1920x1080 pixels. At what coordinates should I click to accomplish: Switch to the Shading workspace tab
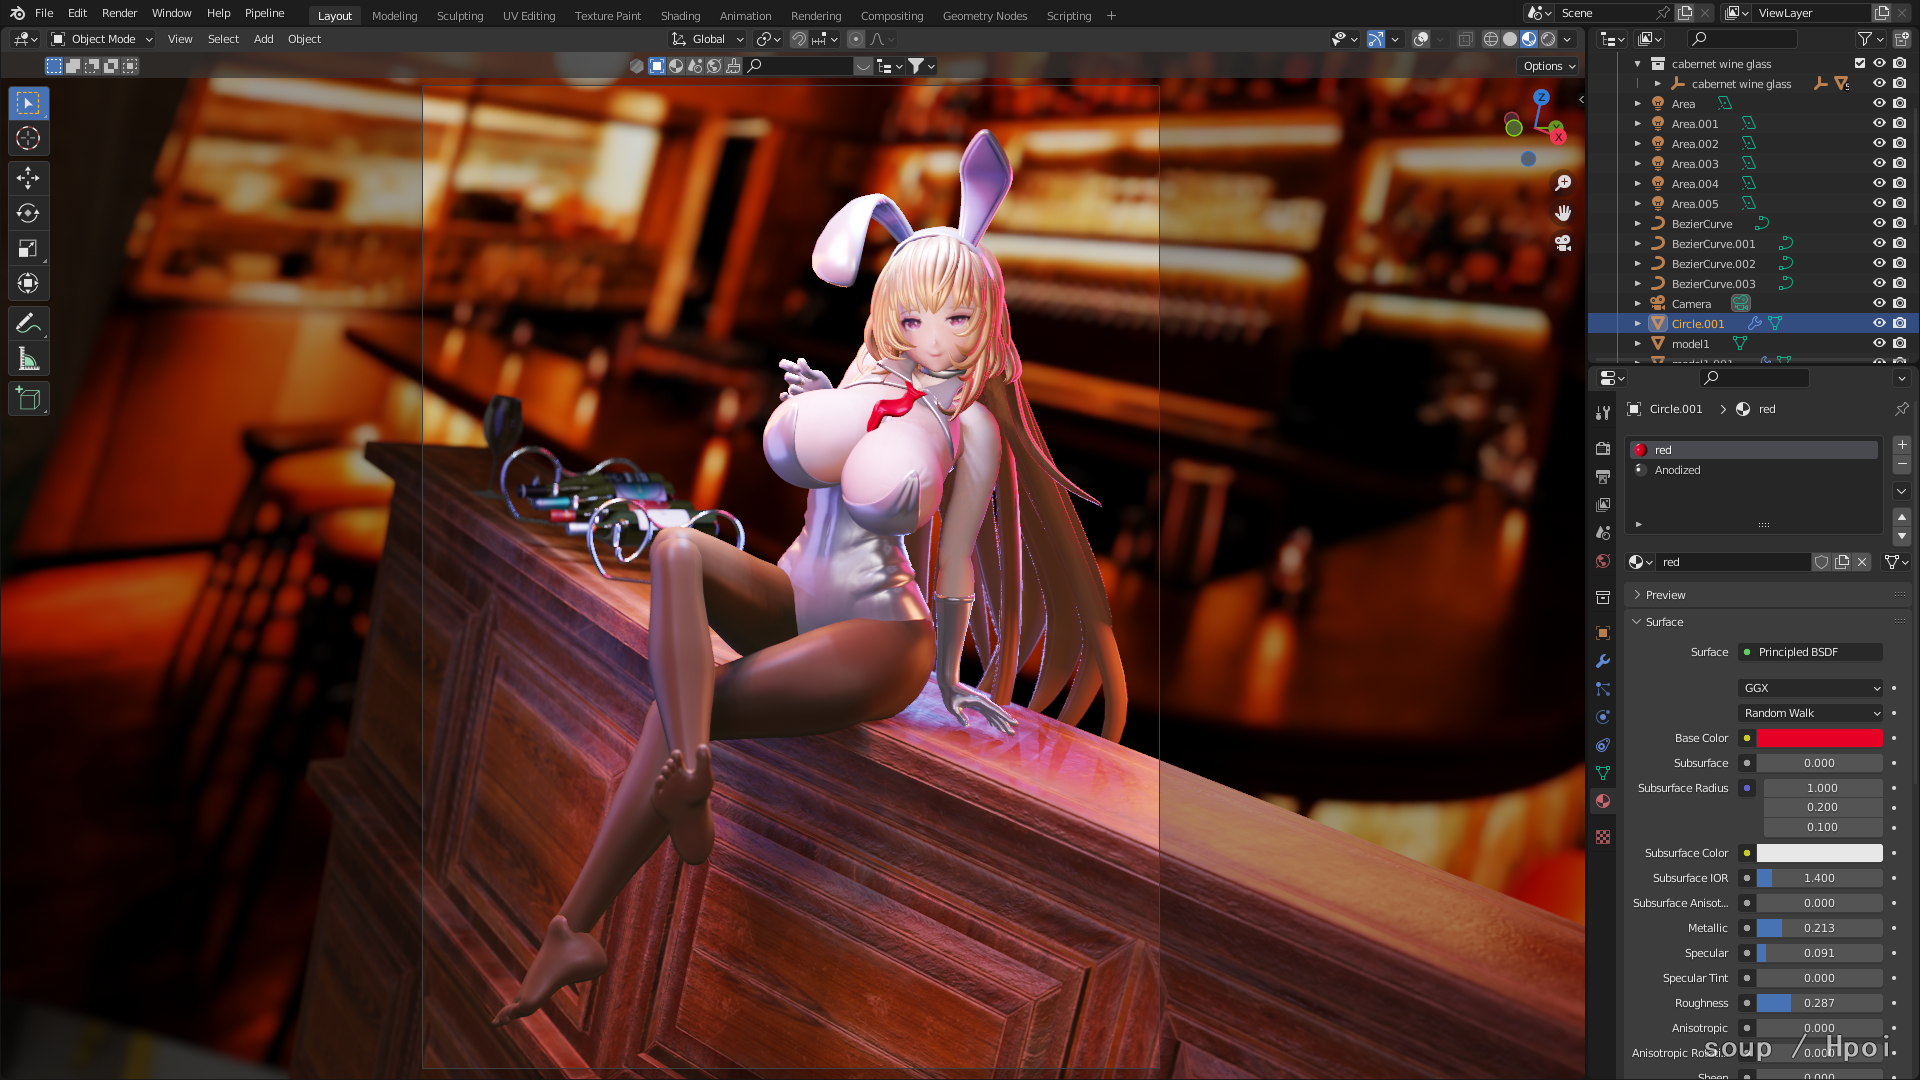[x=680, y=16]
